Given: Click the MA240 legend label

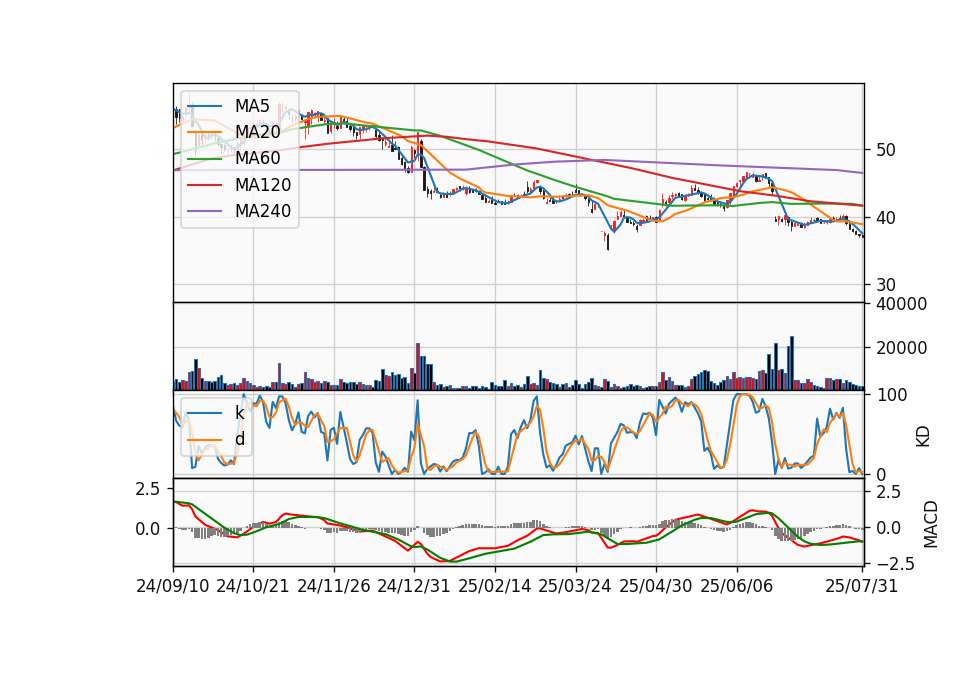Looking at the screenshot, I should (263, 211).
